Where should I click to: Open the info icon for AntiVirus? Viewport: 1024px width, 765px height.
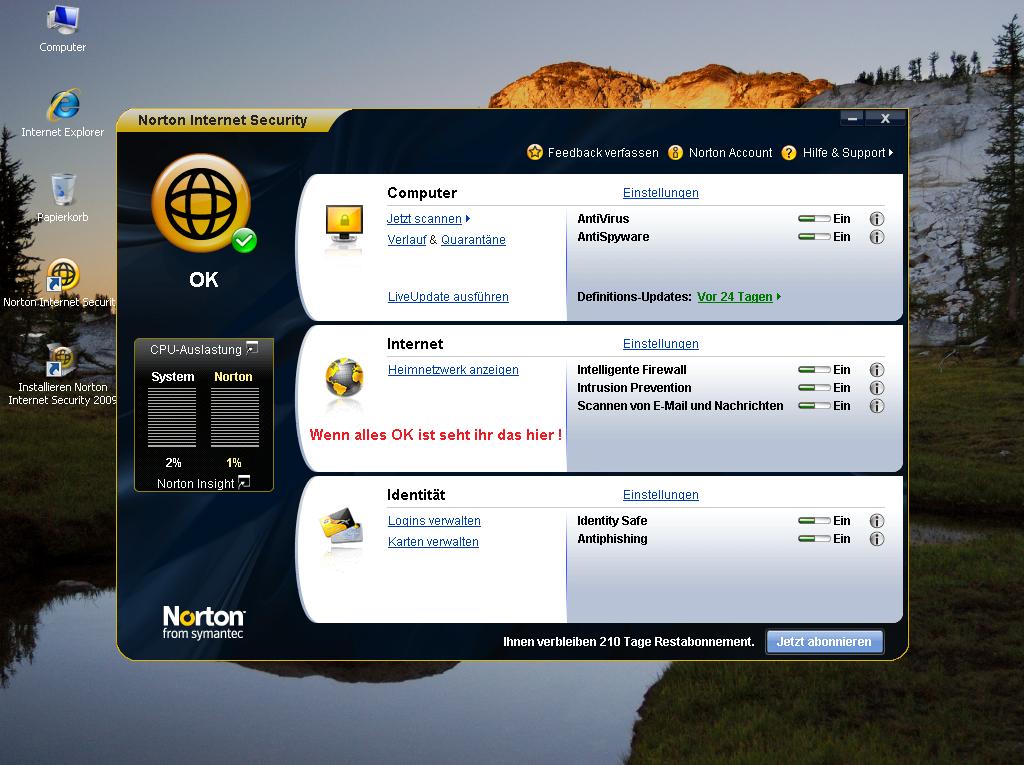876,219
